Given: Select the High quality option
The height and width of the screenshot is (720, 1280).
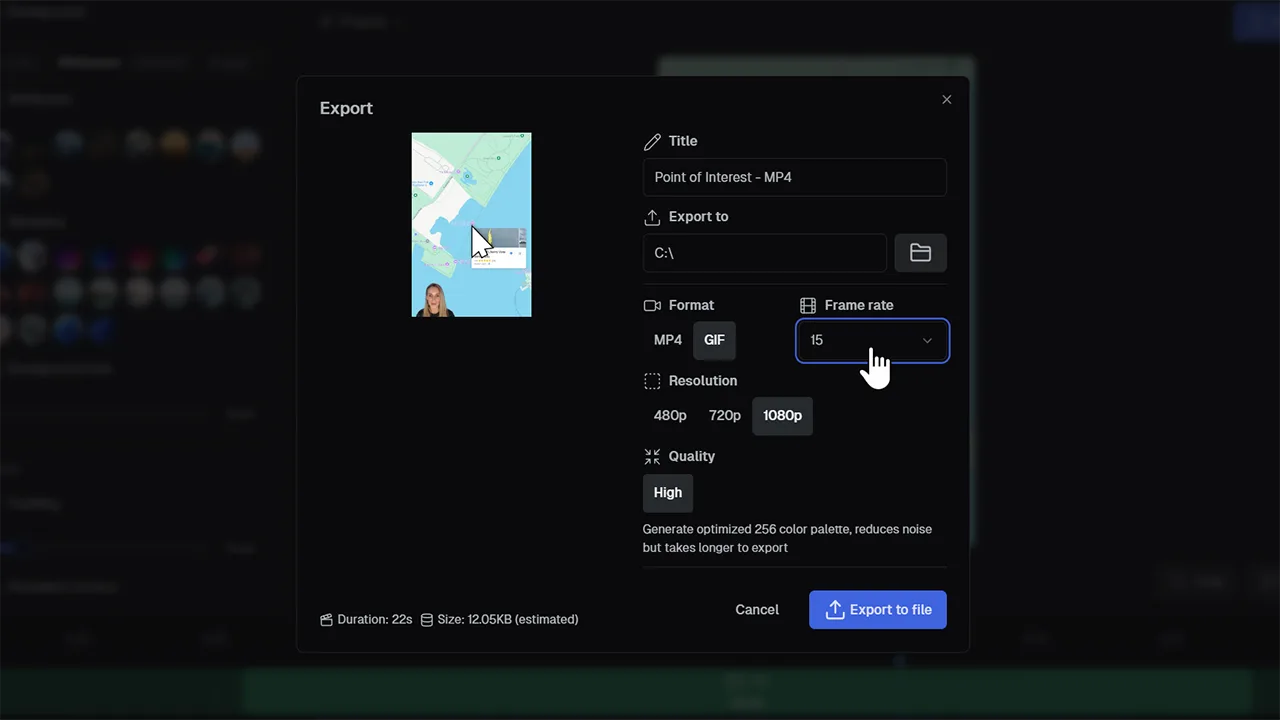Looking at the screenshot, I should click(667, 492).
